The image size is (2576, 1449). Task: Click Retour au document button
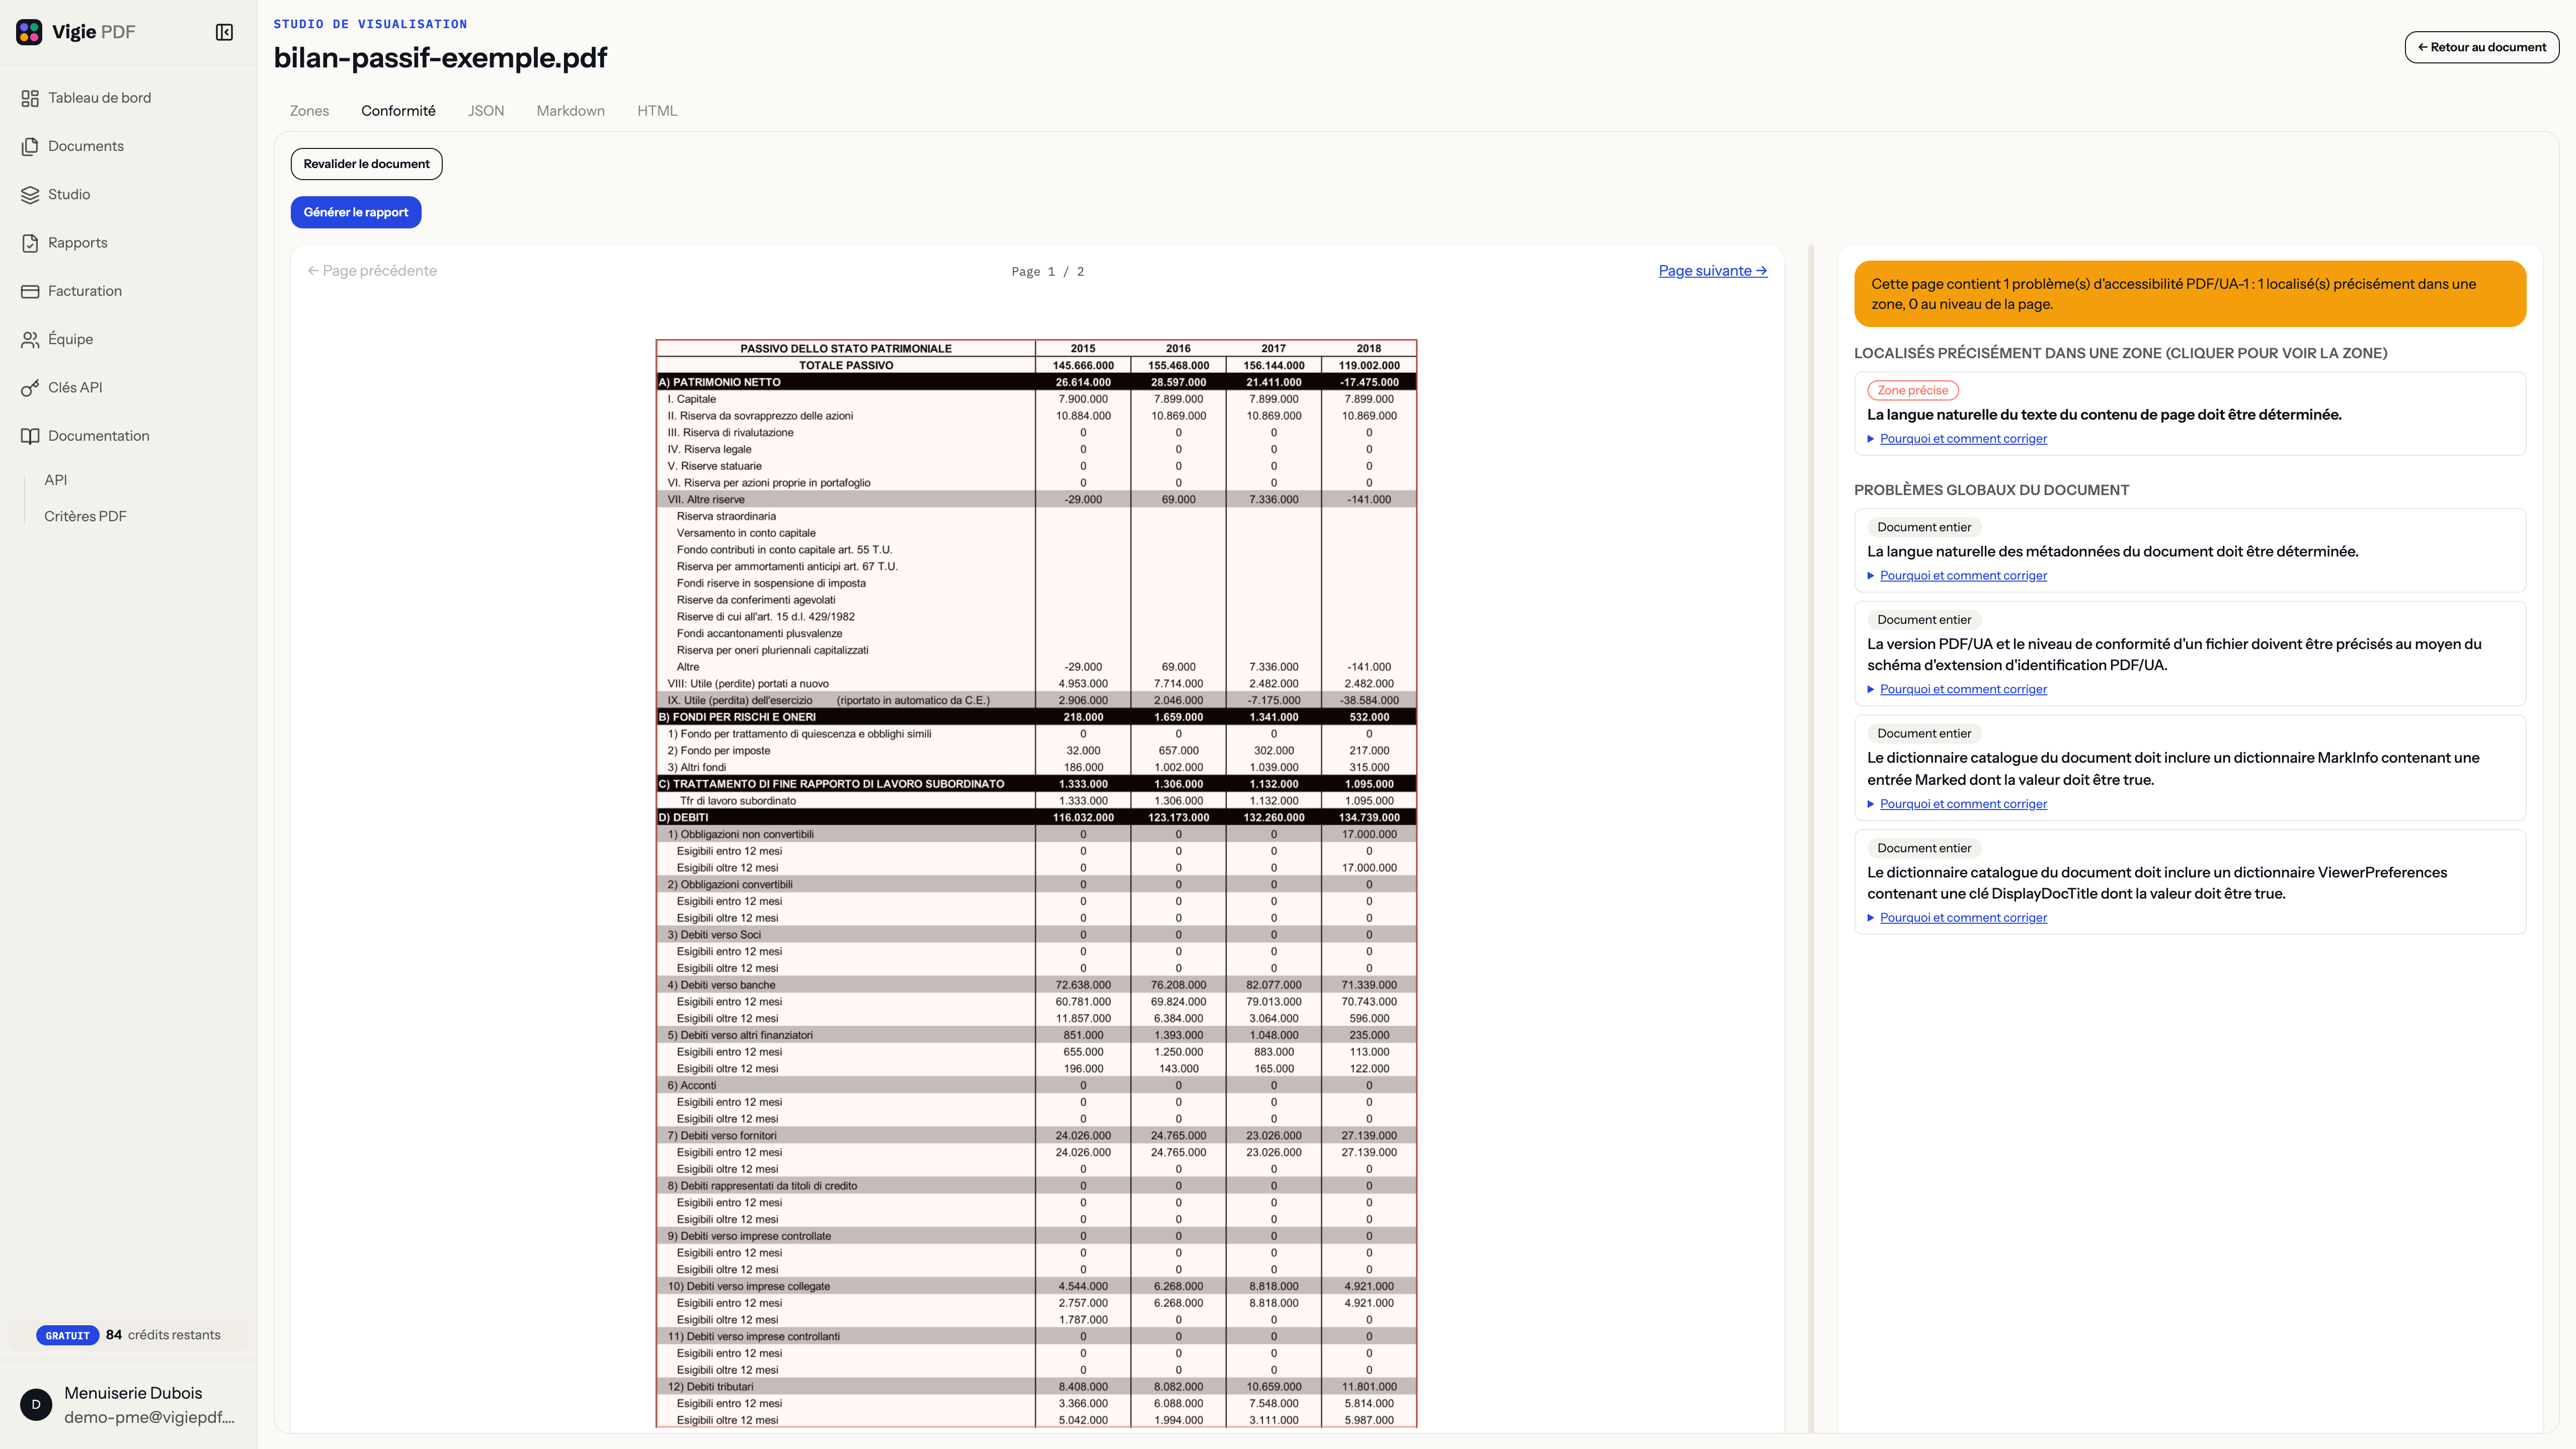(2481, 47)
